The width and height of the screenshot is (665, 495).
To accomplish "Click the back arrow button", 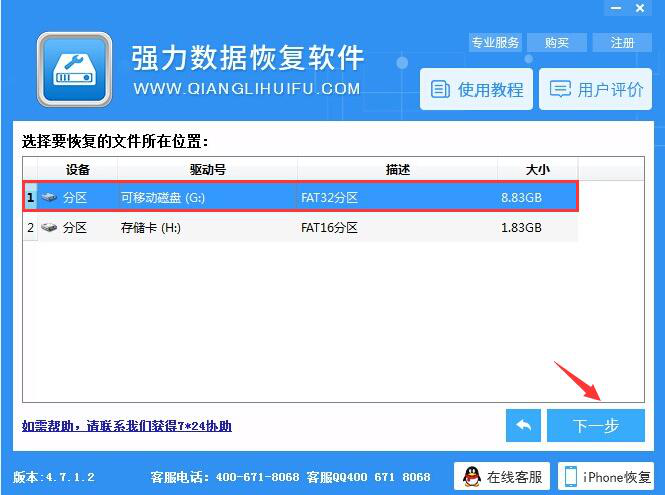I will point(523,425).
